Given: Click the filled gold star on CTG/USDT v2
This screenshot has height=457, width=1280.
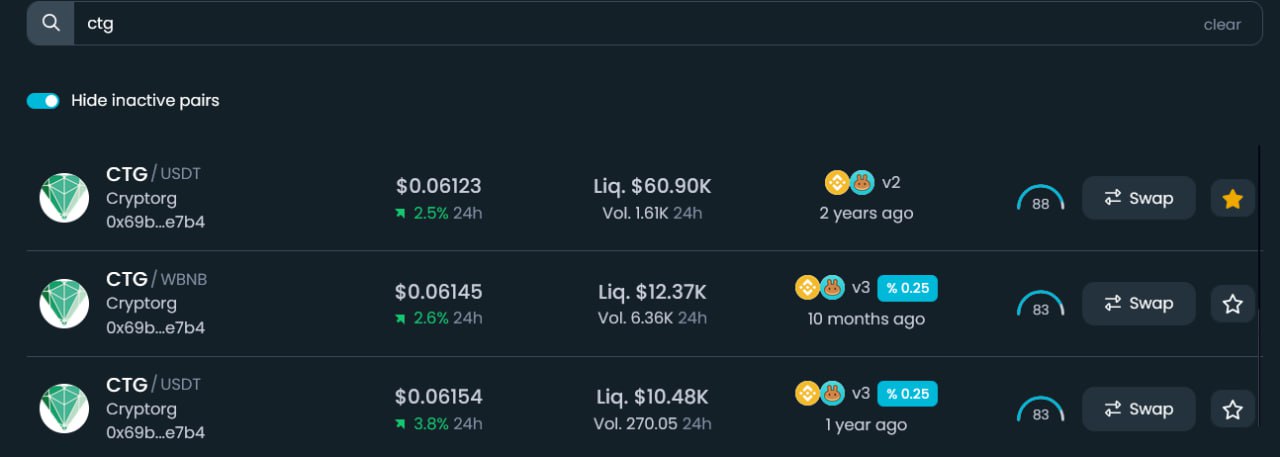Looking at the screenshot, I should (x=1232, y=198).
